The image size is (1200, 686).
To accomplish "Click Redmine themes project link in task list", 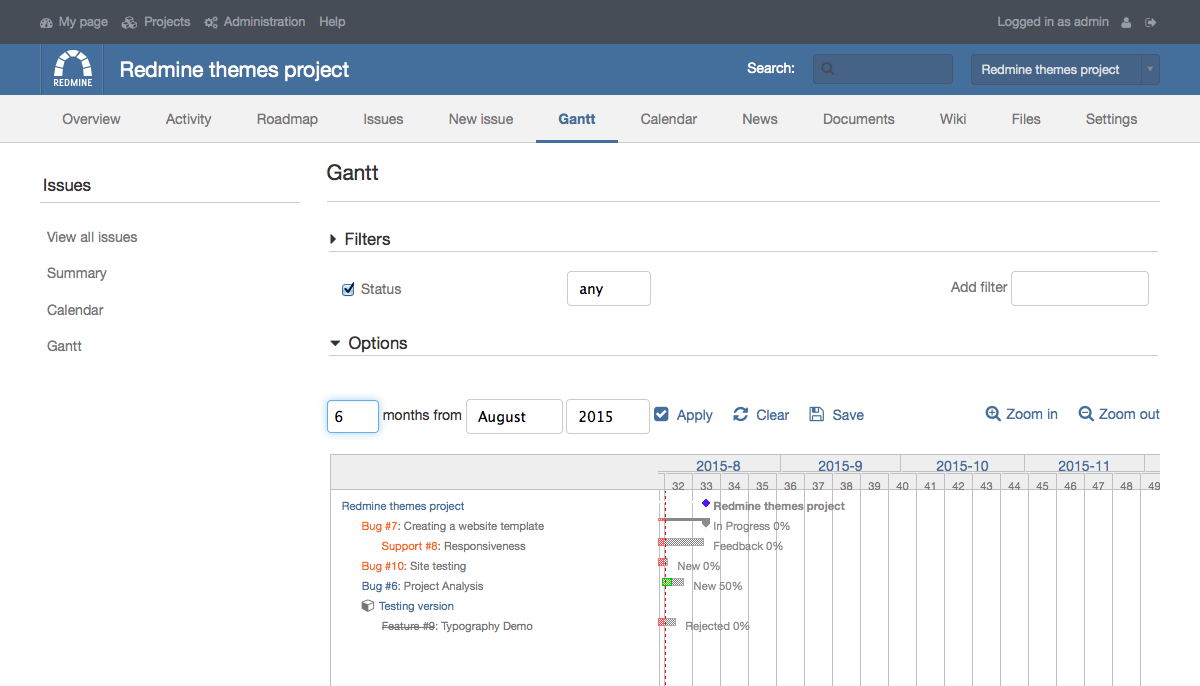I will (403, 506).
